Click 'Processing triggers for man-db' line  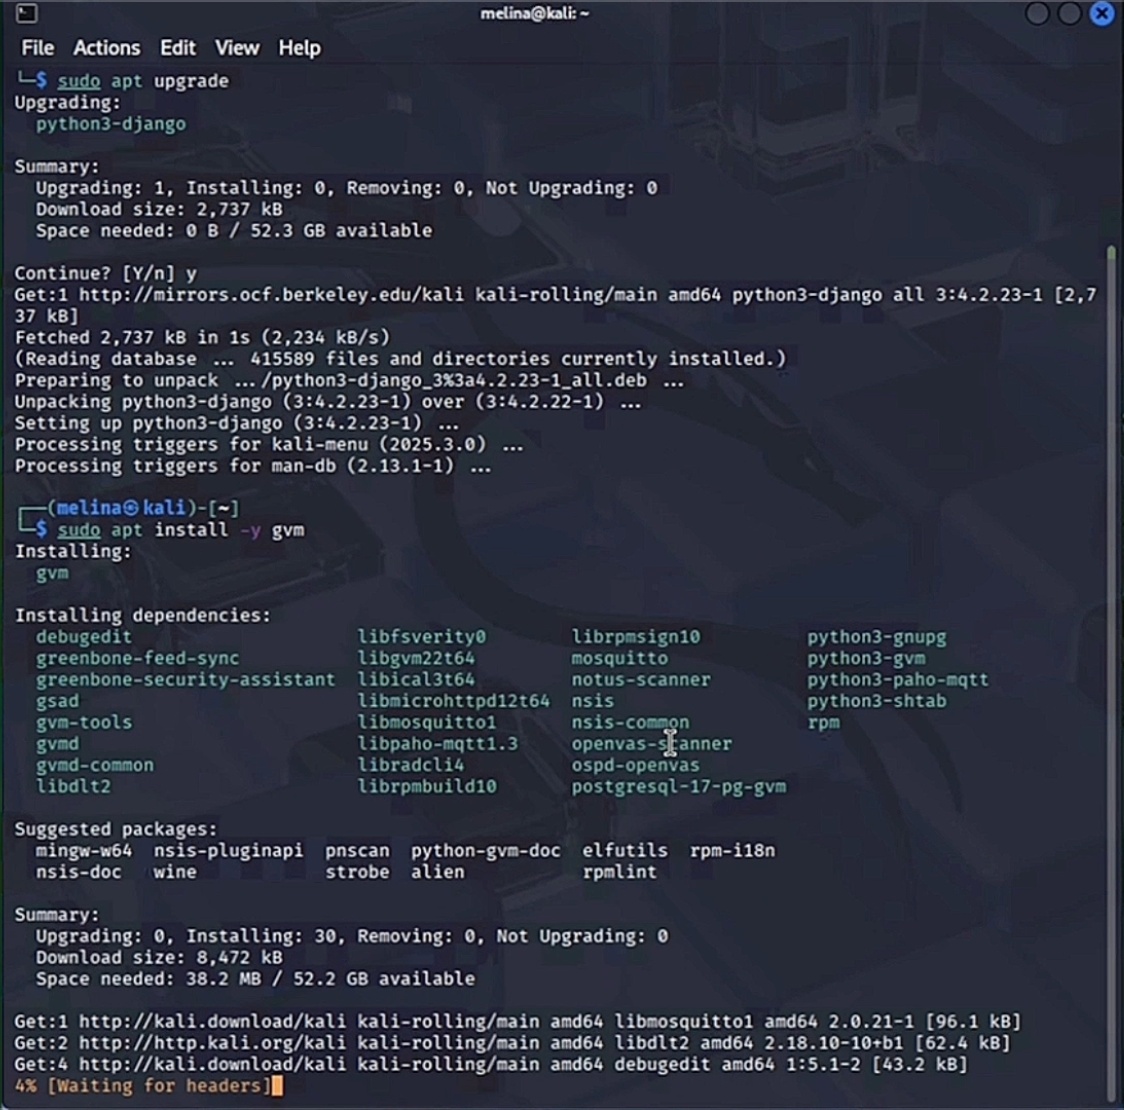pos(253,466)
